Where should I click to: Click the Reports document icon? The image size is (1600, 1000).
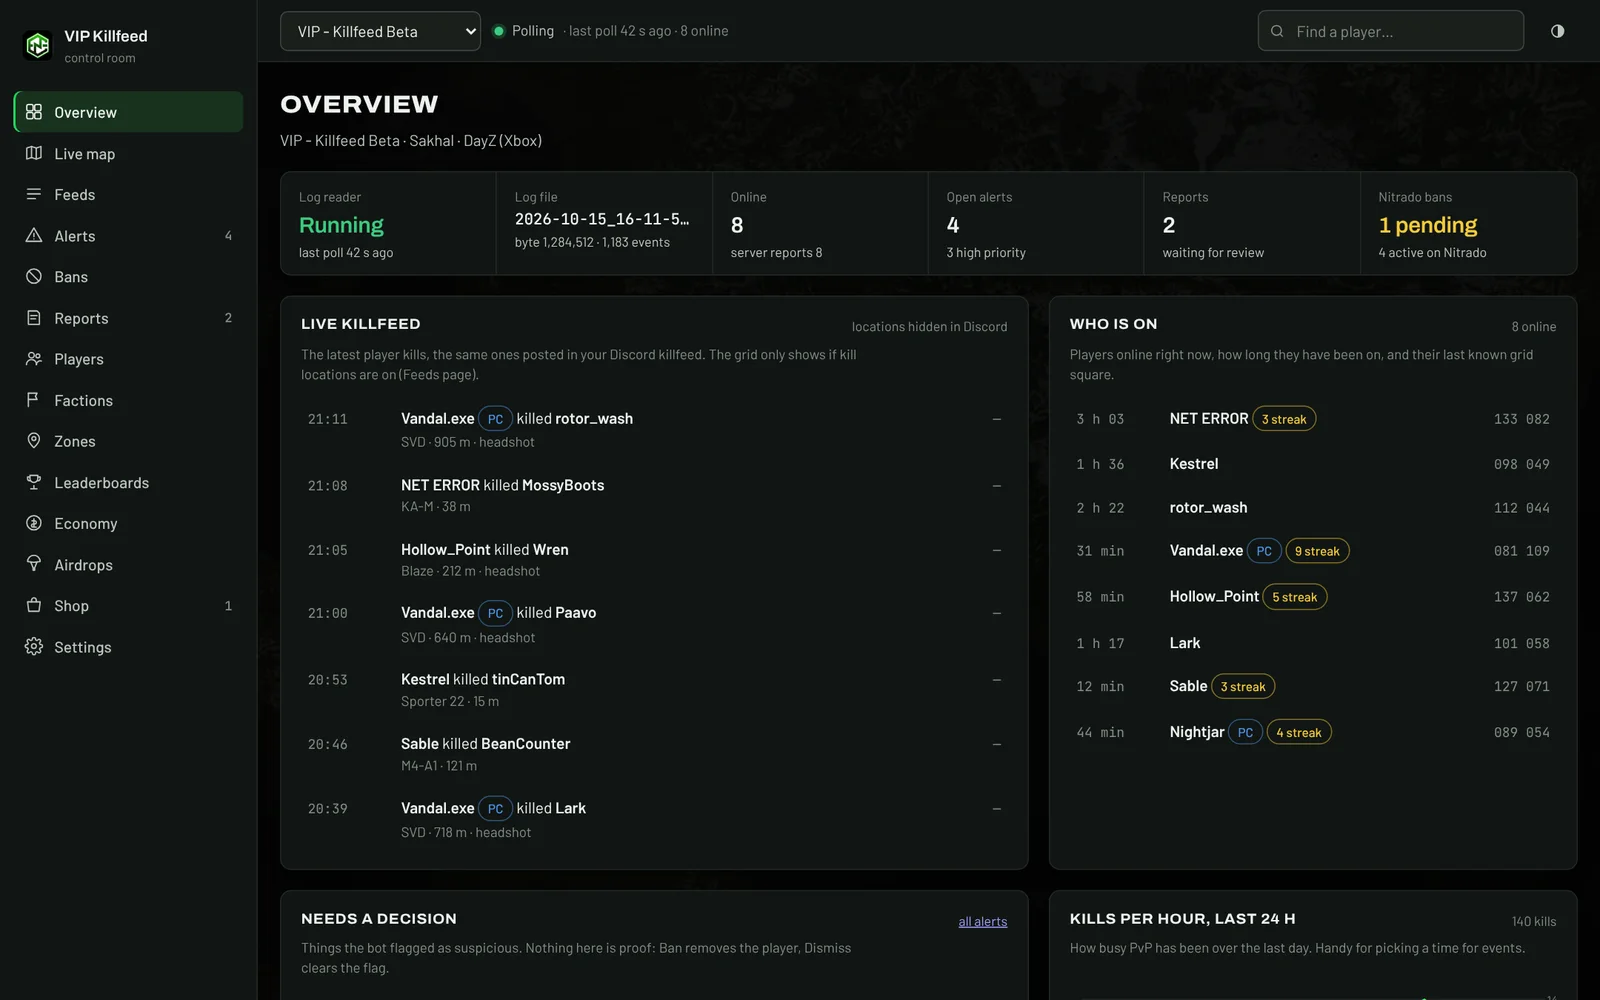click(x=34, y=318)
